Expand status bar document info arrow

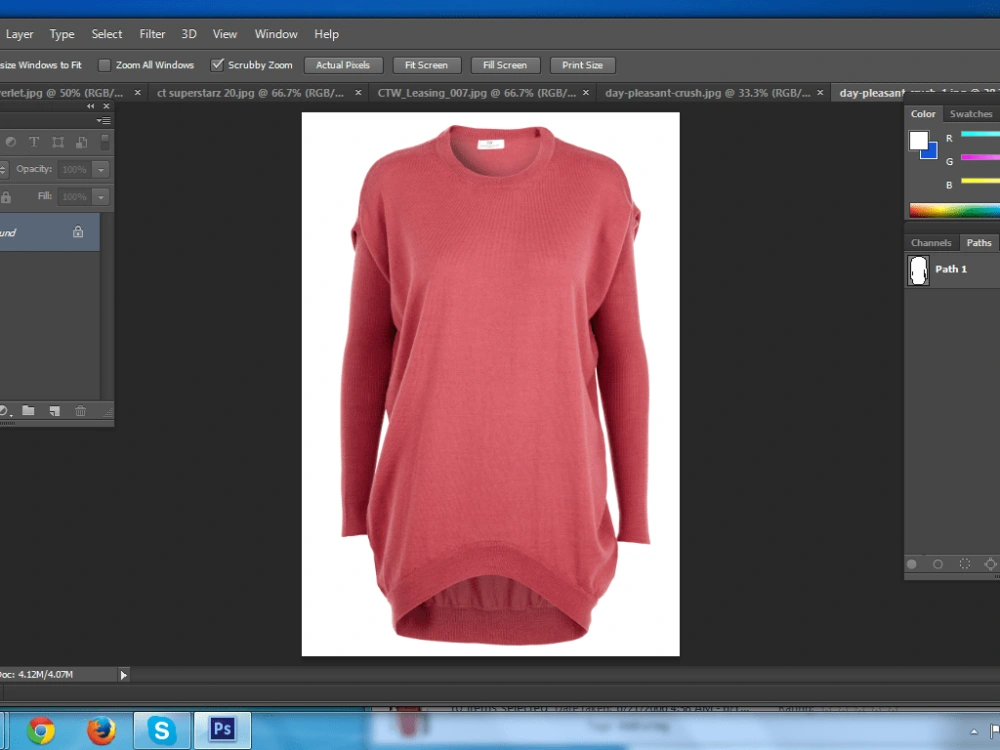tap(124, 675)
